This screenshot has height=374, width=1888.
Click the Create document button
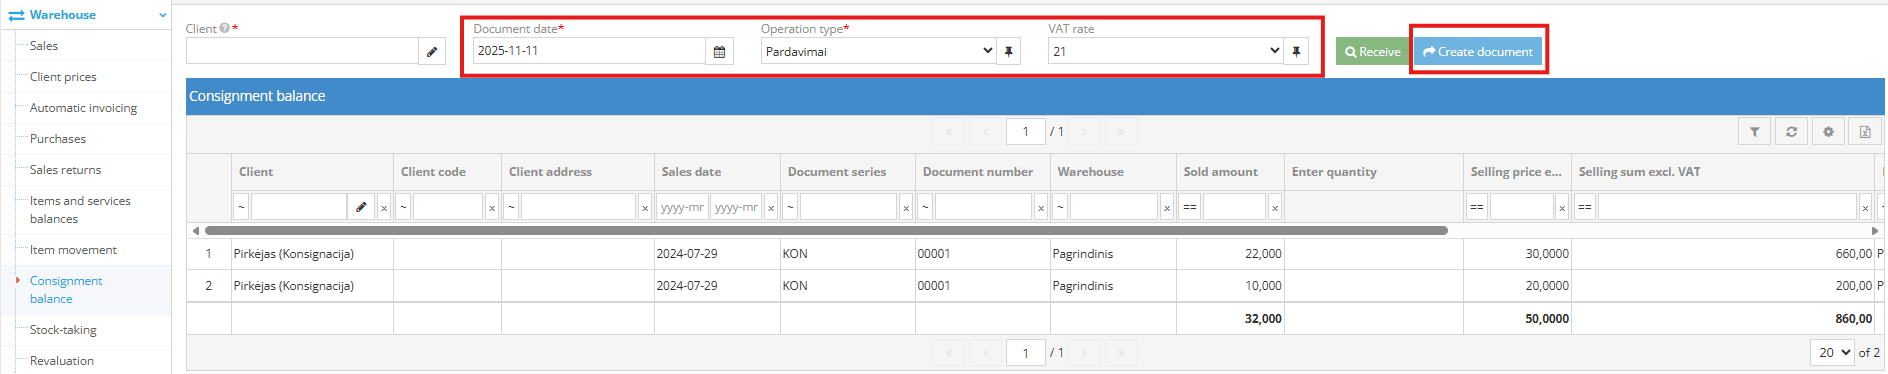[x=1477, y=51]
